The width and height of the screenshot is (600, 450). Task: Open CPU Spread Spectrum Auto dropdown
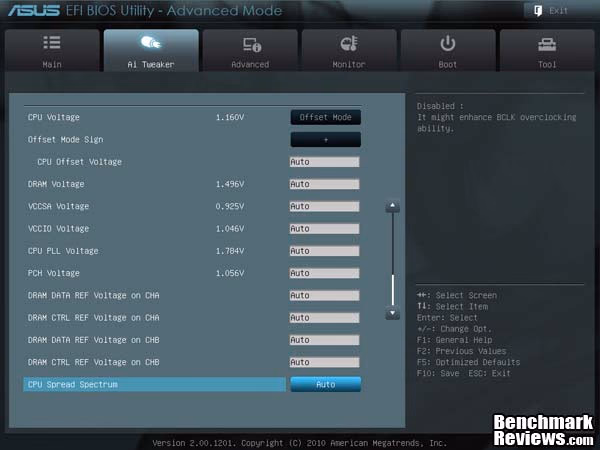[x=326, y=385]
